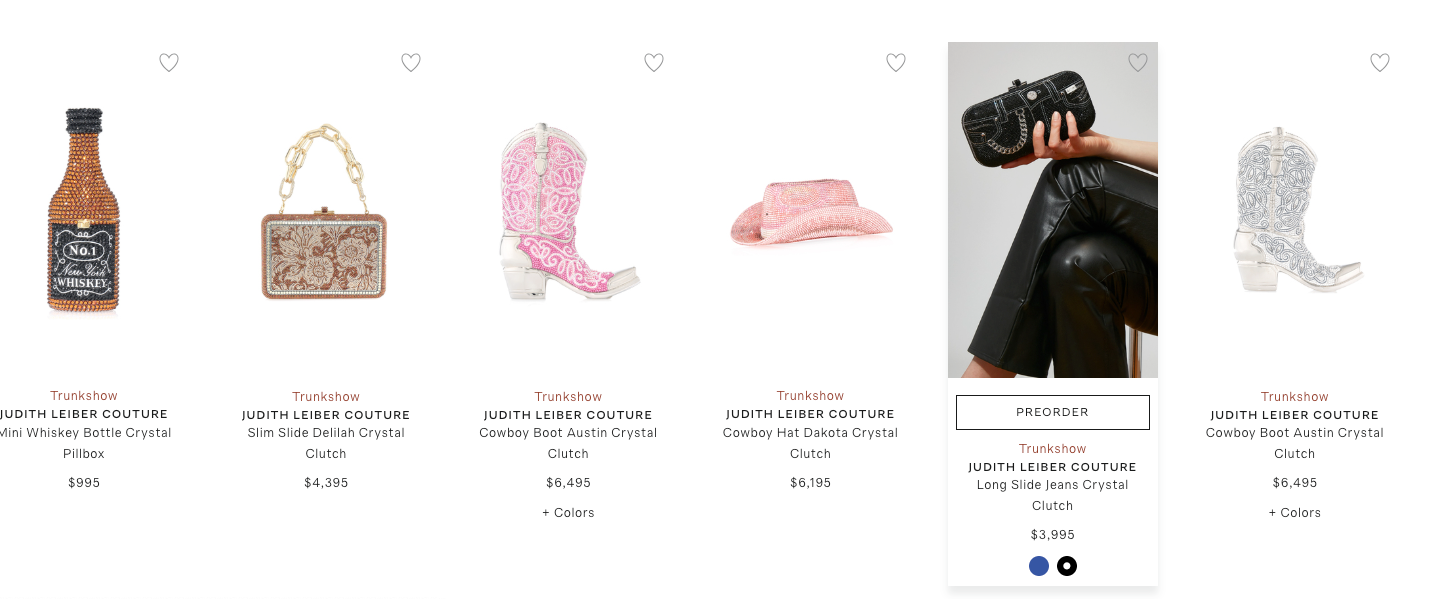Select the black color swatch
Viewport: 1448px width, 599px height.
[x=1067, y=566]
